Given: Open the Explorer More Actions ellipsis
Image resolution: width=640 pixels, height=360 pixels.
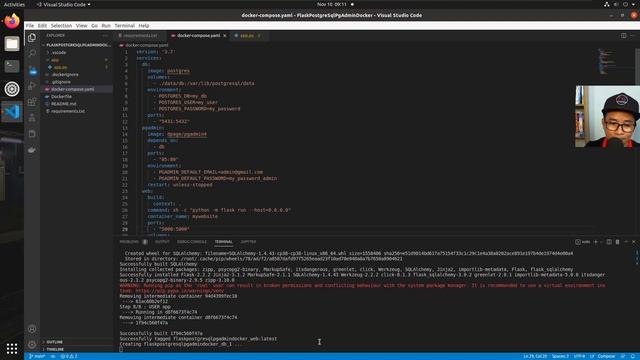Looking at the screenshot, I should (x=105, y=36).
